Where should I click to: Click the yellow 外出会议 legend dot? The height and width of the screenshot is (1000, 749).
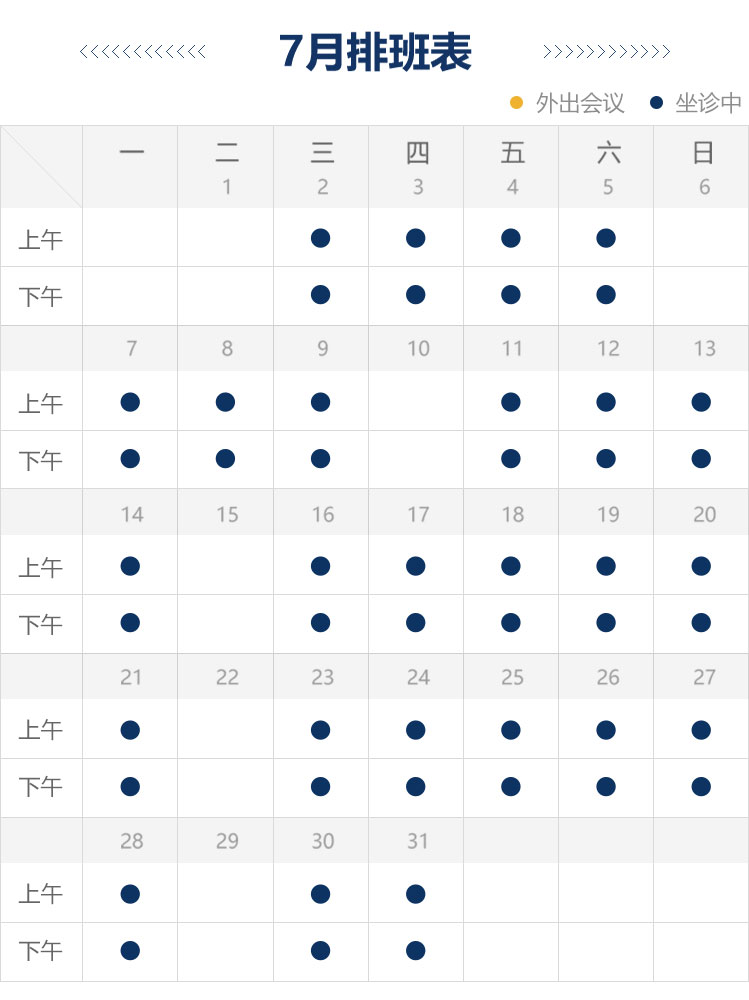[517, 102]
